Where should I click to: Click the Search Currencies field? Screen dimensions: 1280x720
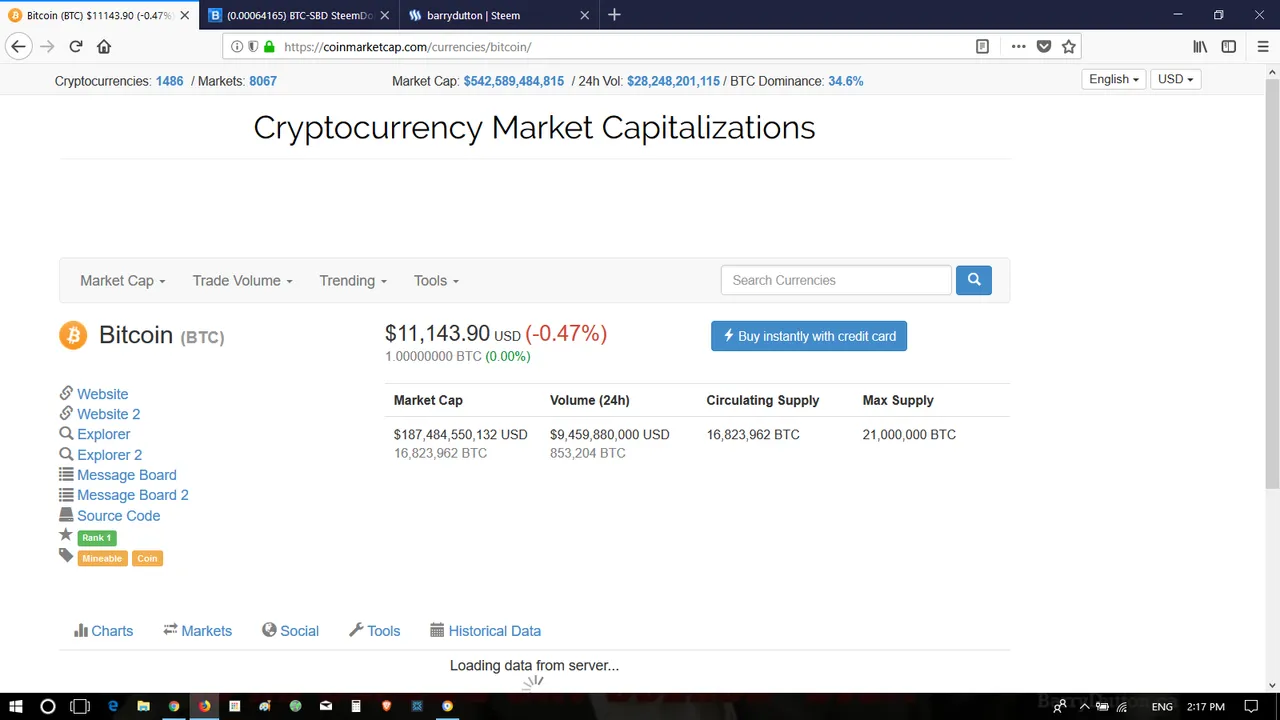pyautogui.click(x=836, y=280)
